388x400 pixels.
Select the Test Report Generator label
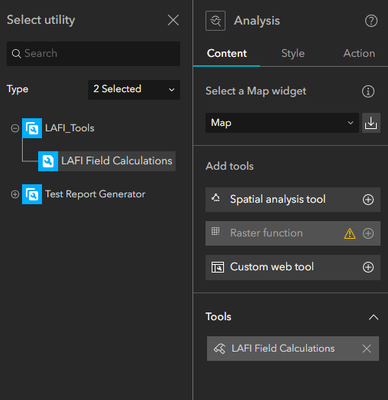point(95,194)
